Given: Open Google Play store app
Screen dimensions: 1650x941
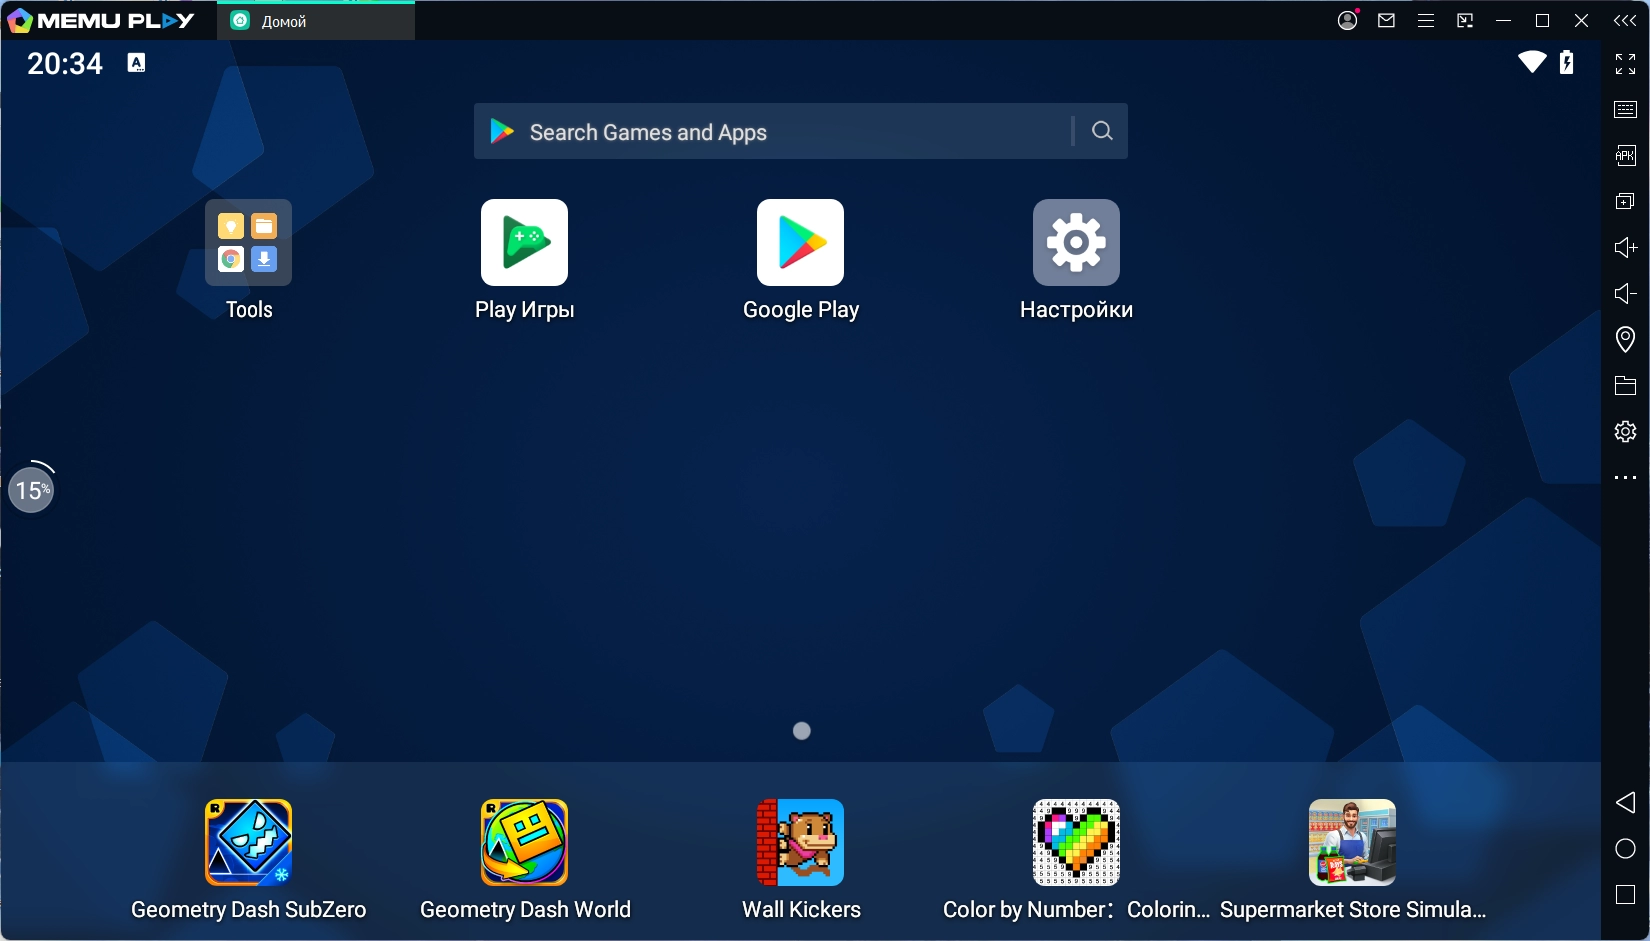Looking at the screenshot, I should pyautogui.click(x=800, y=243).
